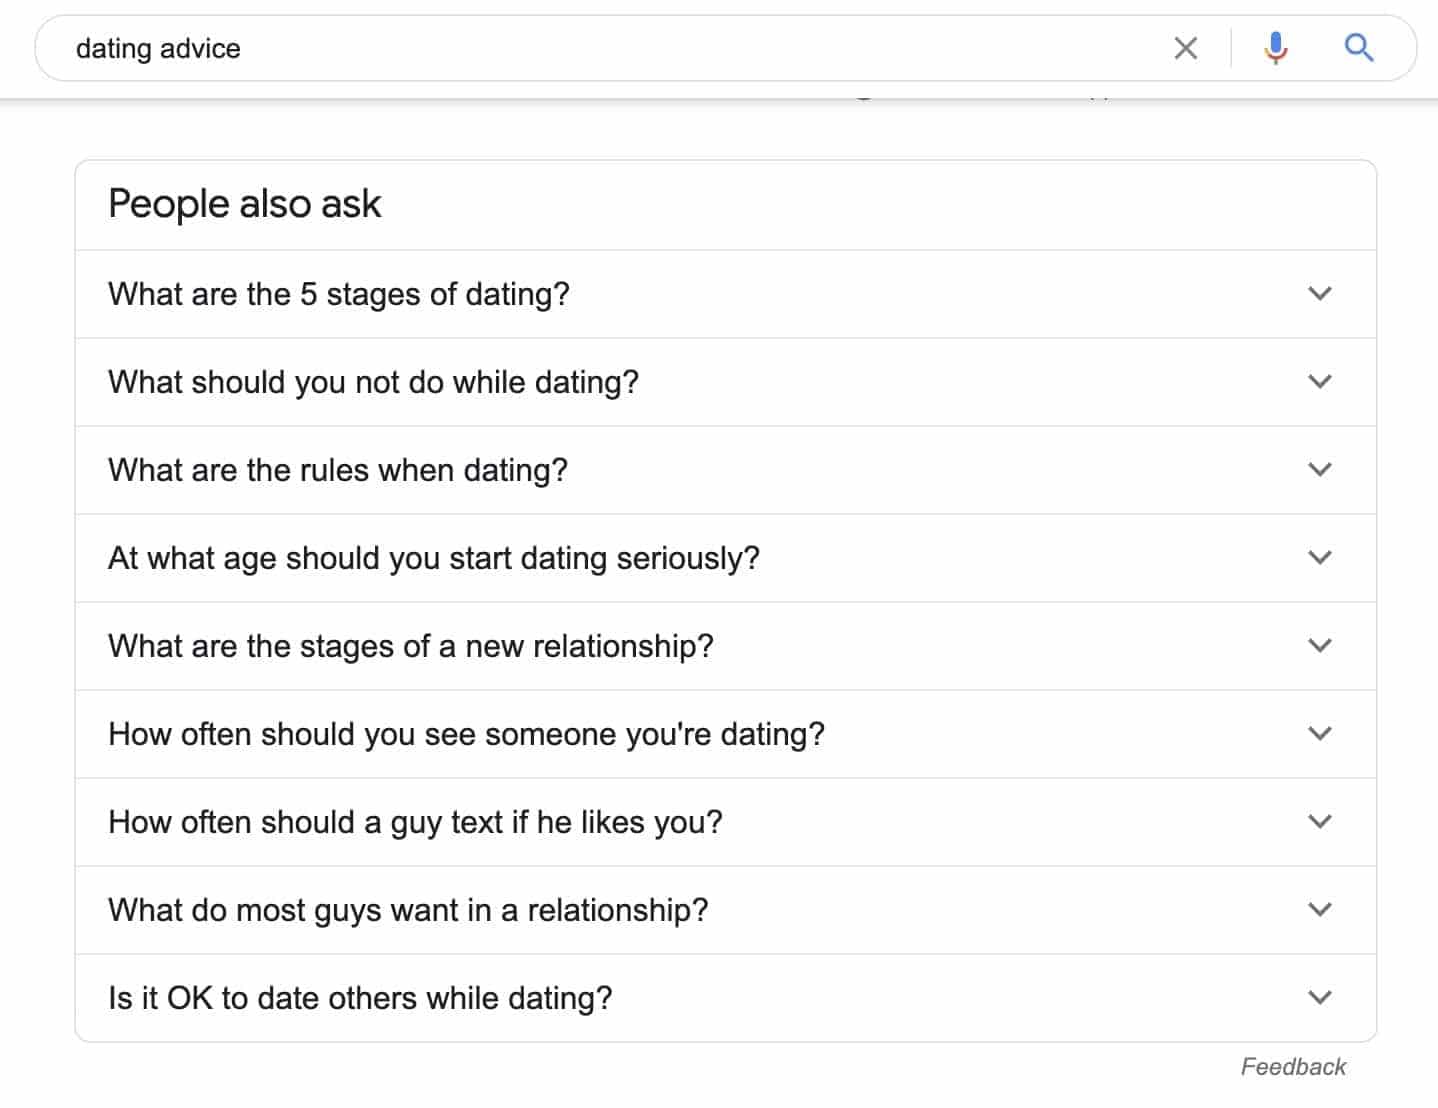
Task: Click the 'People also ask' heading
Action: (x=245, y=204)
